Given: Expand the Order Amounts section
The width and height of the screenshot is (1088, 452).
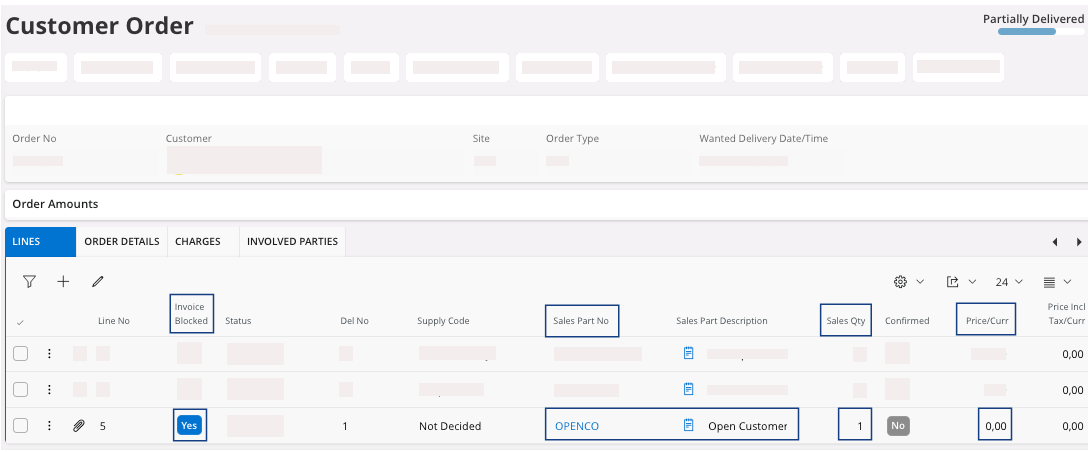Looking at the screenshot, I should [56, 204].
